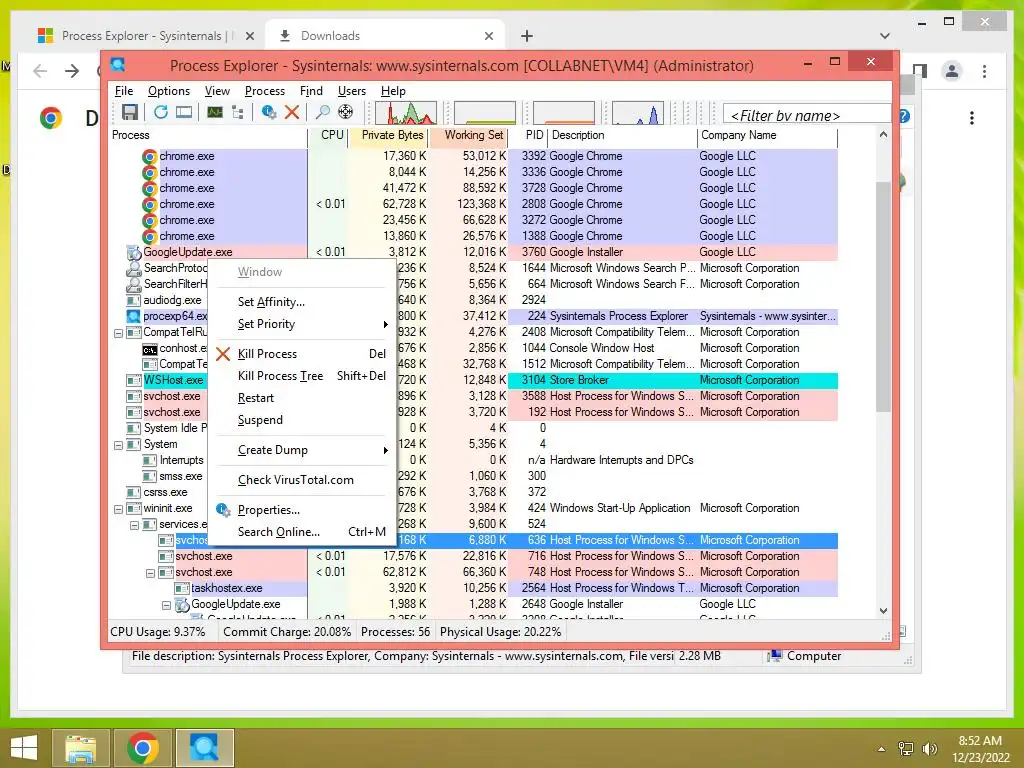Open the CPU usage mini graph

tap(406, 113)
